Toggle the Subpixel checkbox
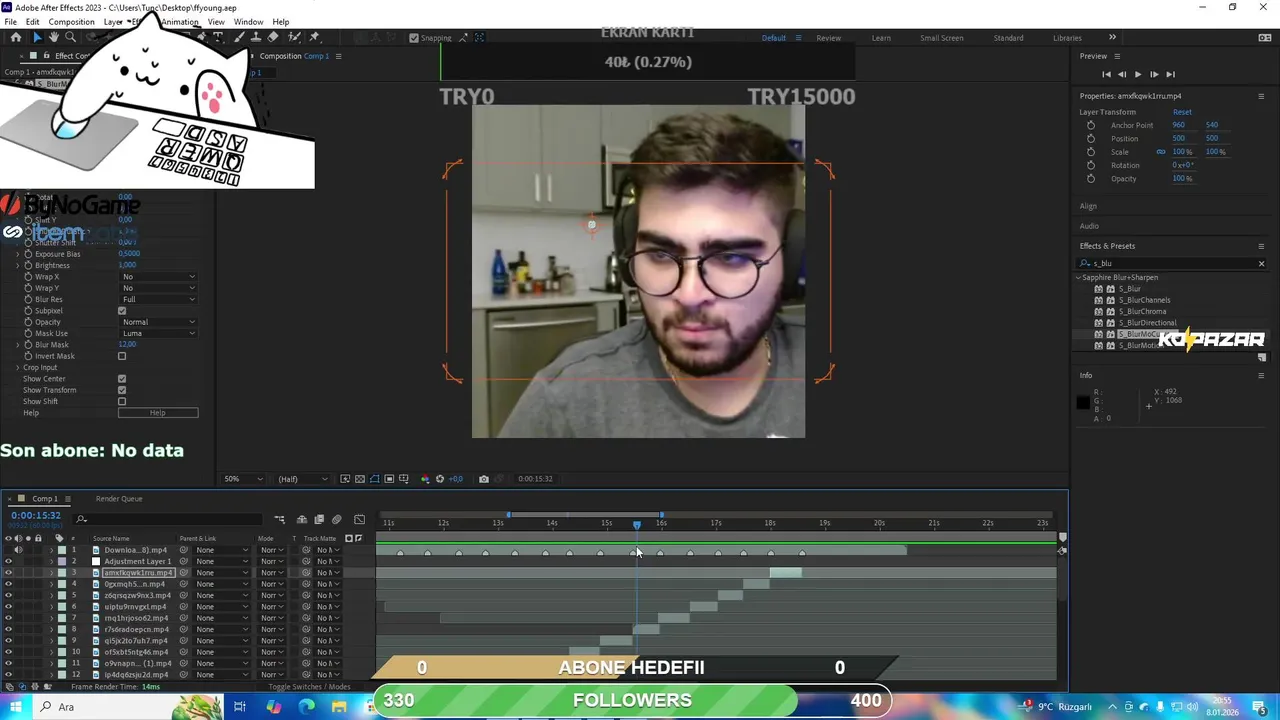This screenshot has width=1280, height=720. [x=122, y=311]
